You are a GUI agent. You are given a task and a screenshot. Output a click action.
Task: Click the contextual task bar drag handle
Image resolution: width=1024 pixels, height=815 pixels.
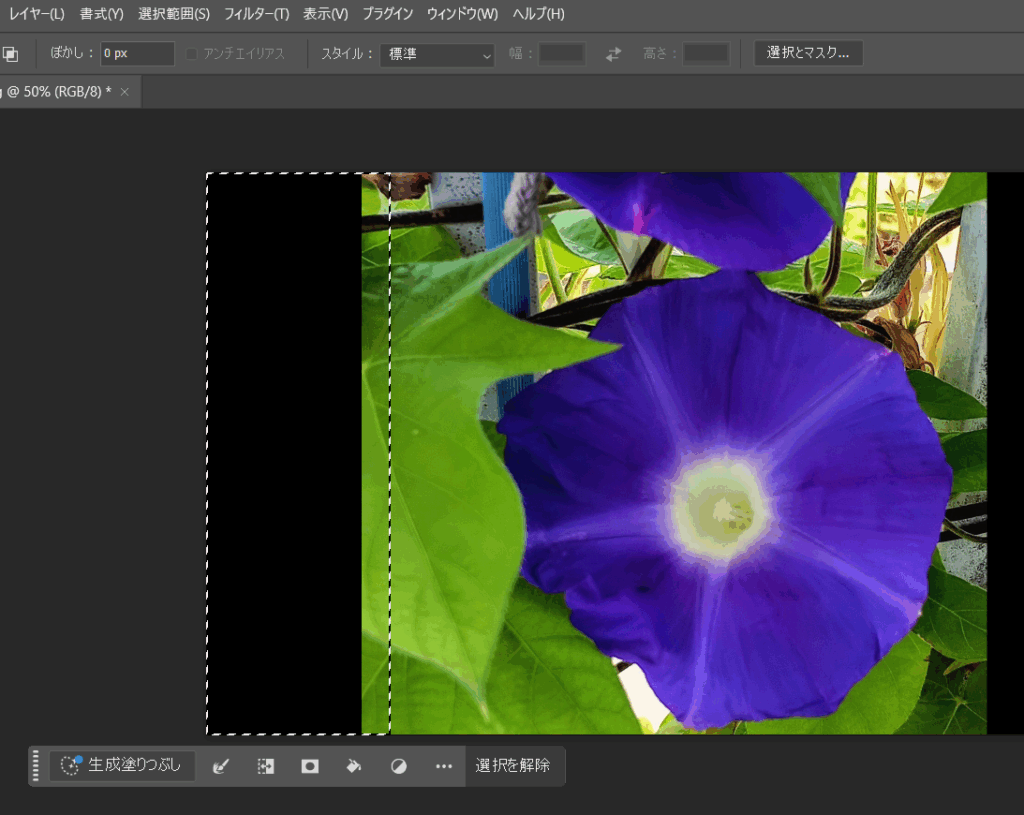click(37, 766)
